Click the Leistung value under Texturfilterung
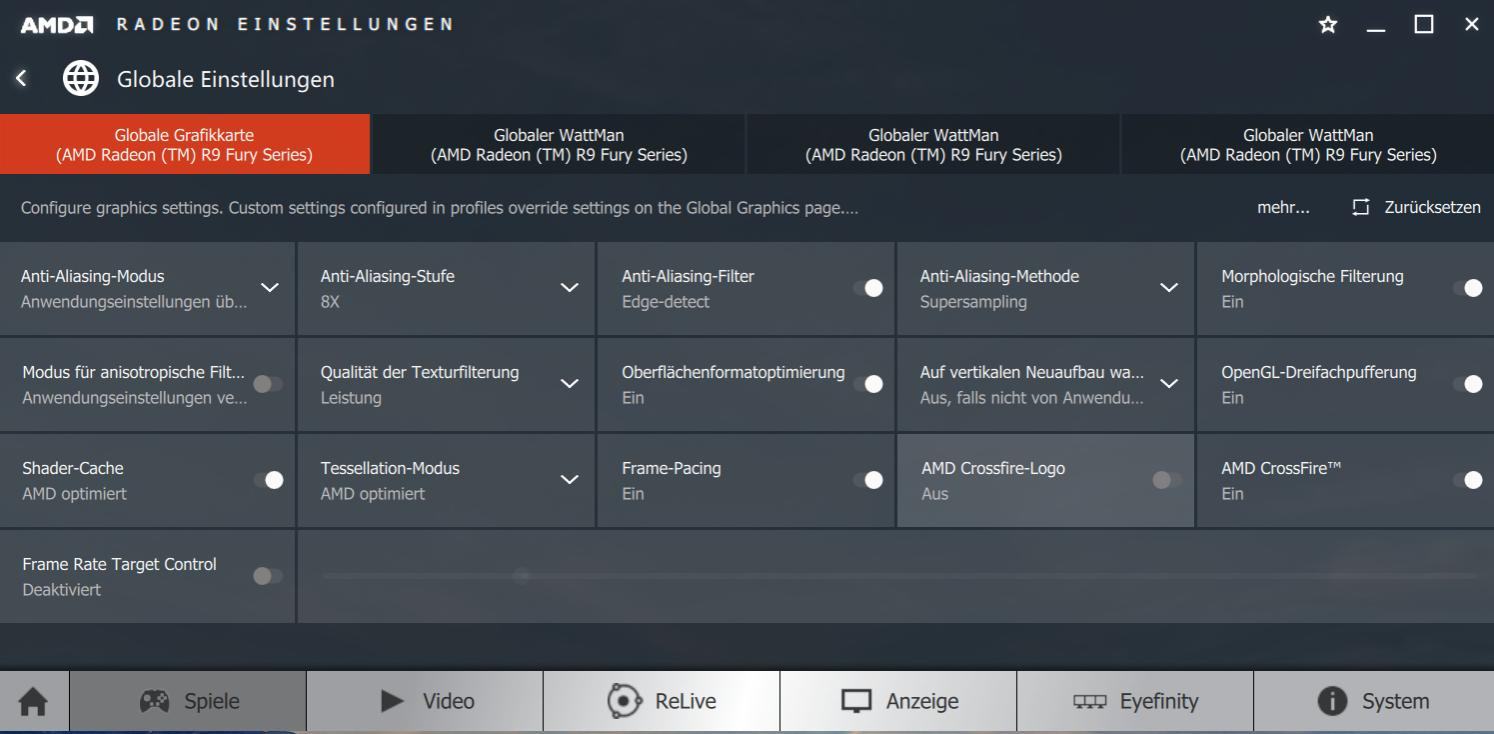1494x734 pixels. pos(351,398)
